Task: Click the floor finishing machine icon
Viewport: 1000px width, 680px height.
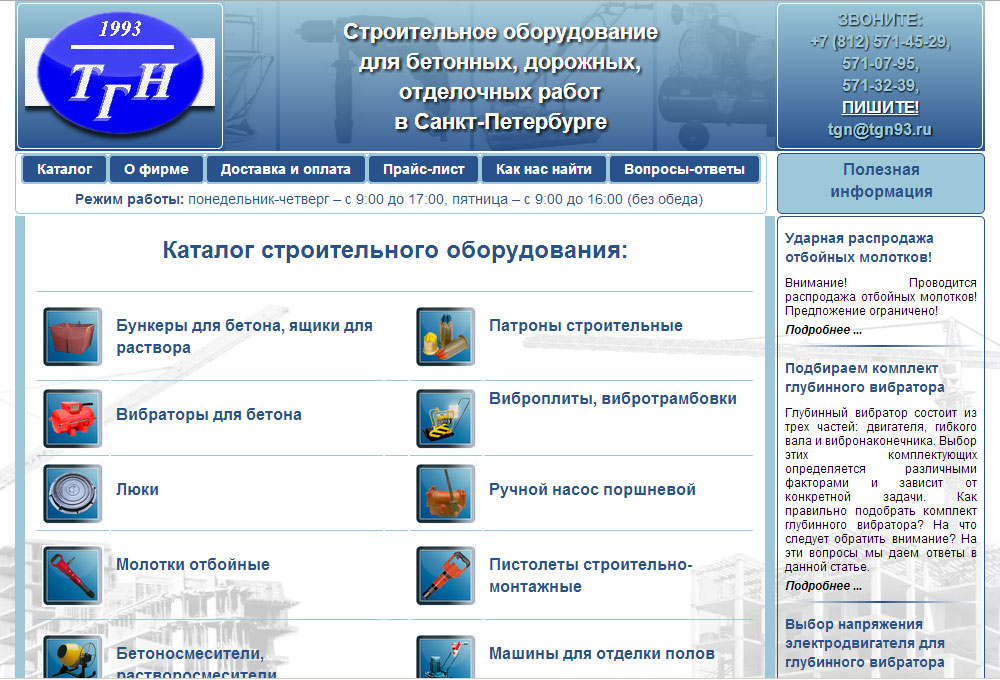Action: [x=446, y=657]
